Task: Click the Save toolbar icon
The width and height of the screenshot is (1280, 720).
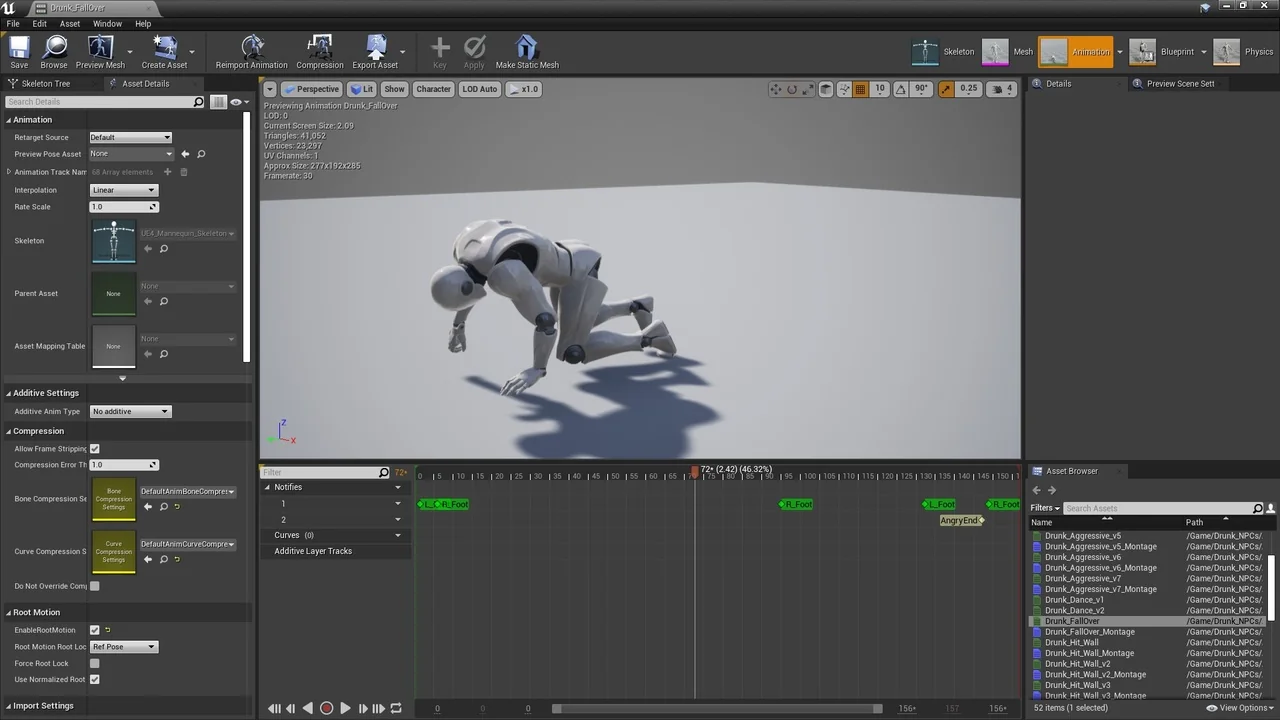Action: (19, 51)
